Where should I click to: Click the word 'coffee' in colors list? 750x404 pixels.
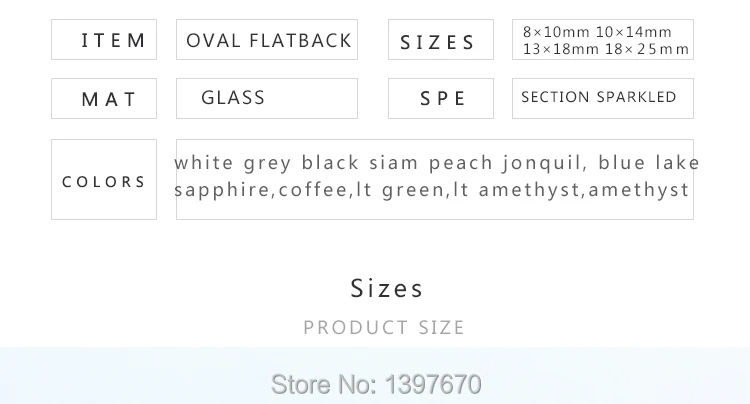[x=313, y=190]
